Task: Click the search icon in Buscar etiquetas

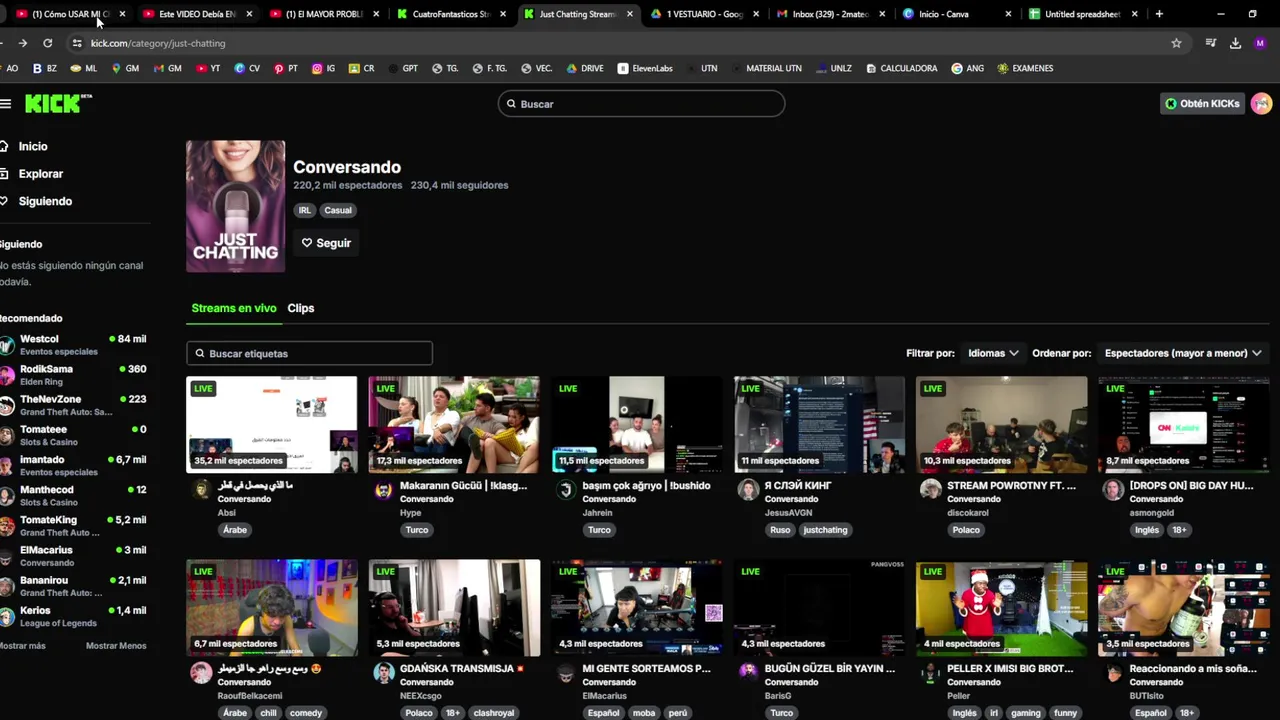Action: [200, 353]
